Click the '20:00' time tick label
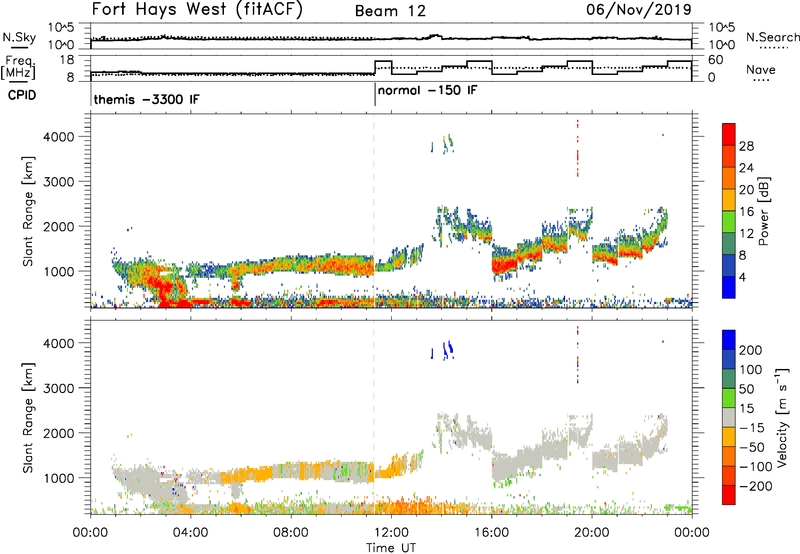 (591, 533)
